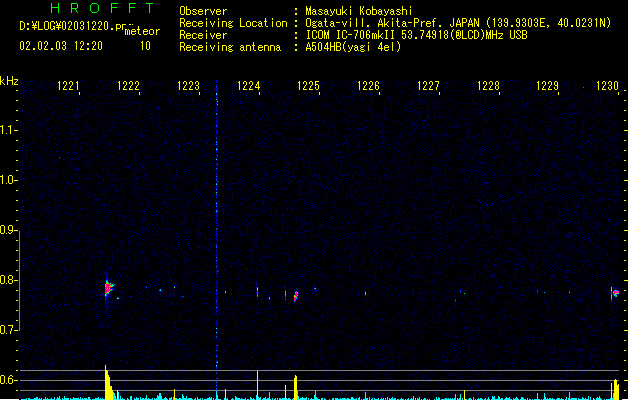Image resolution: width=629 pixels, height=400 pixels.
Task: Click the 0.9 kHz frequency tick label
Action: coord(8,230)
